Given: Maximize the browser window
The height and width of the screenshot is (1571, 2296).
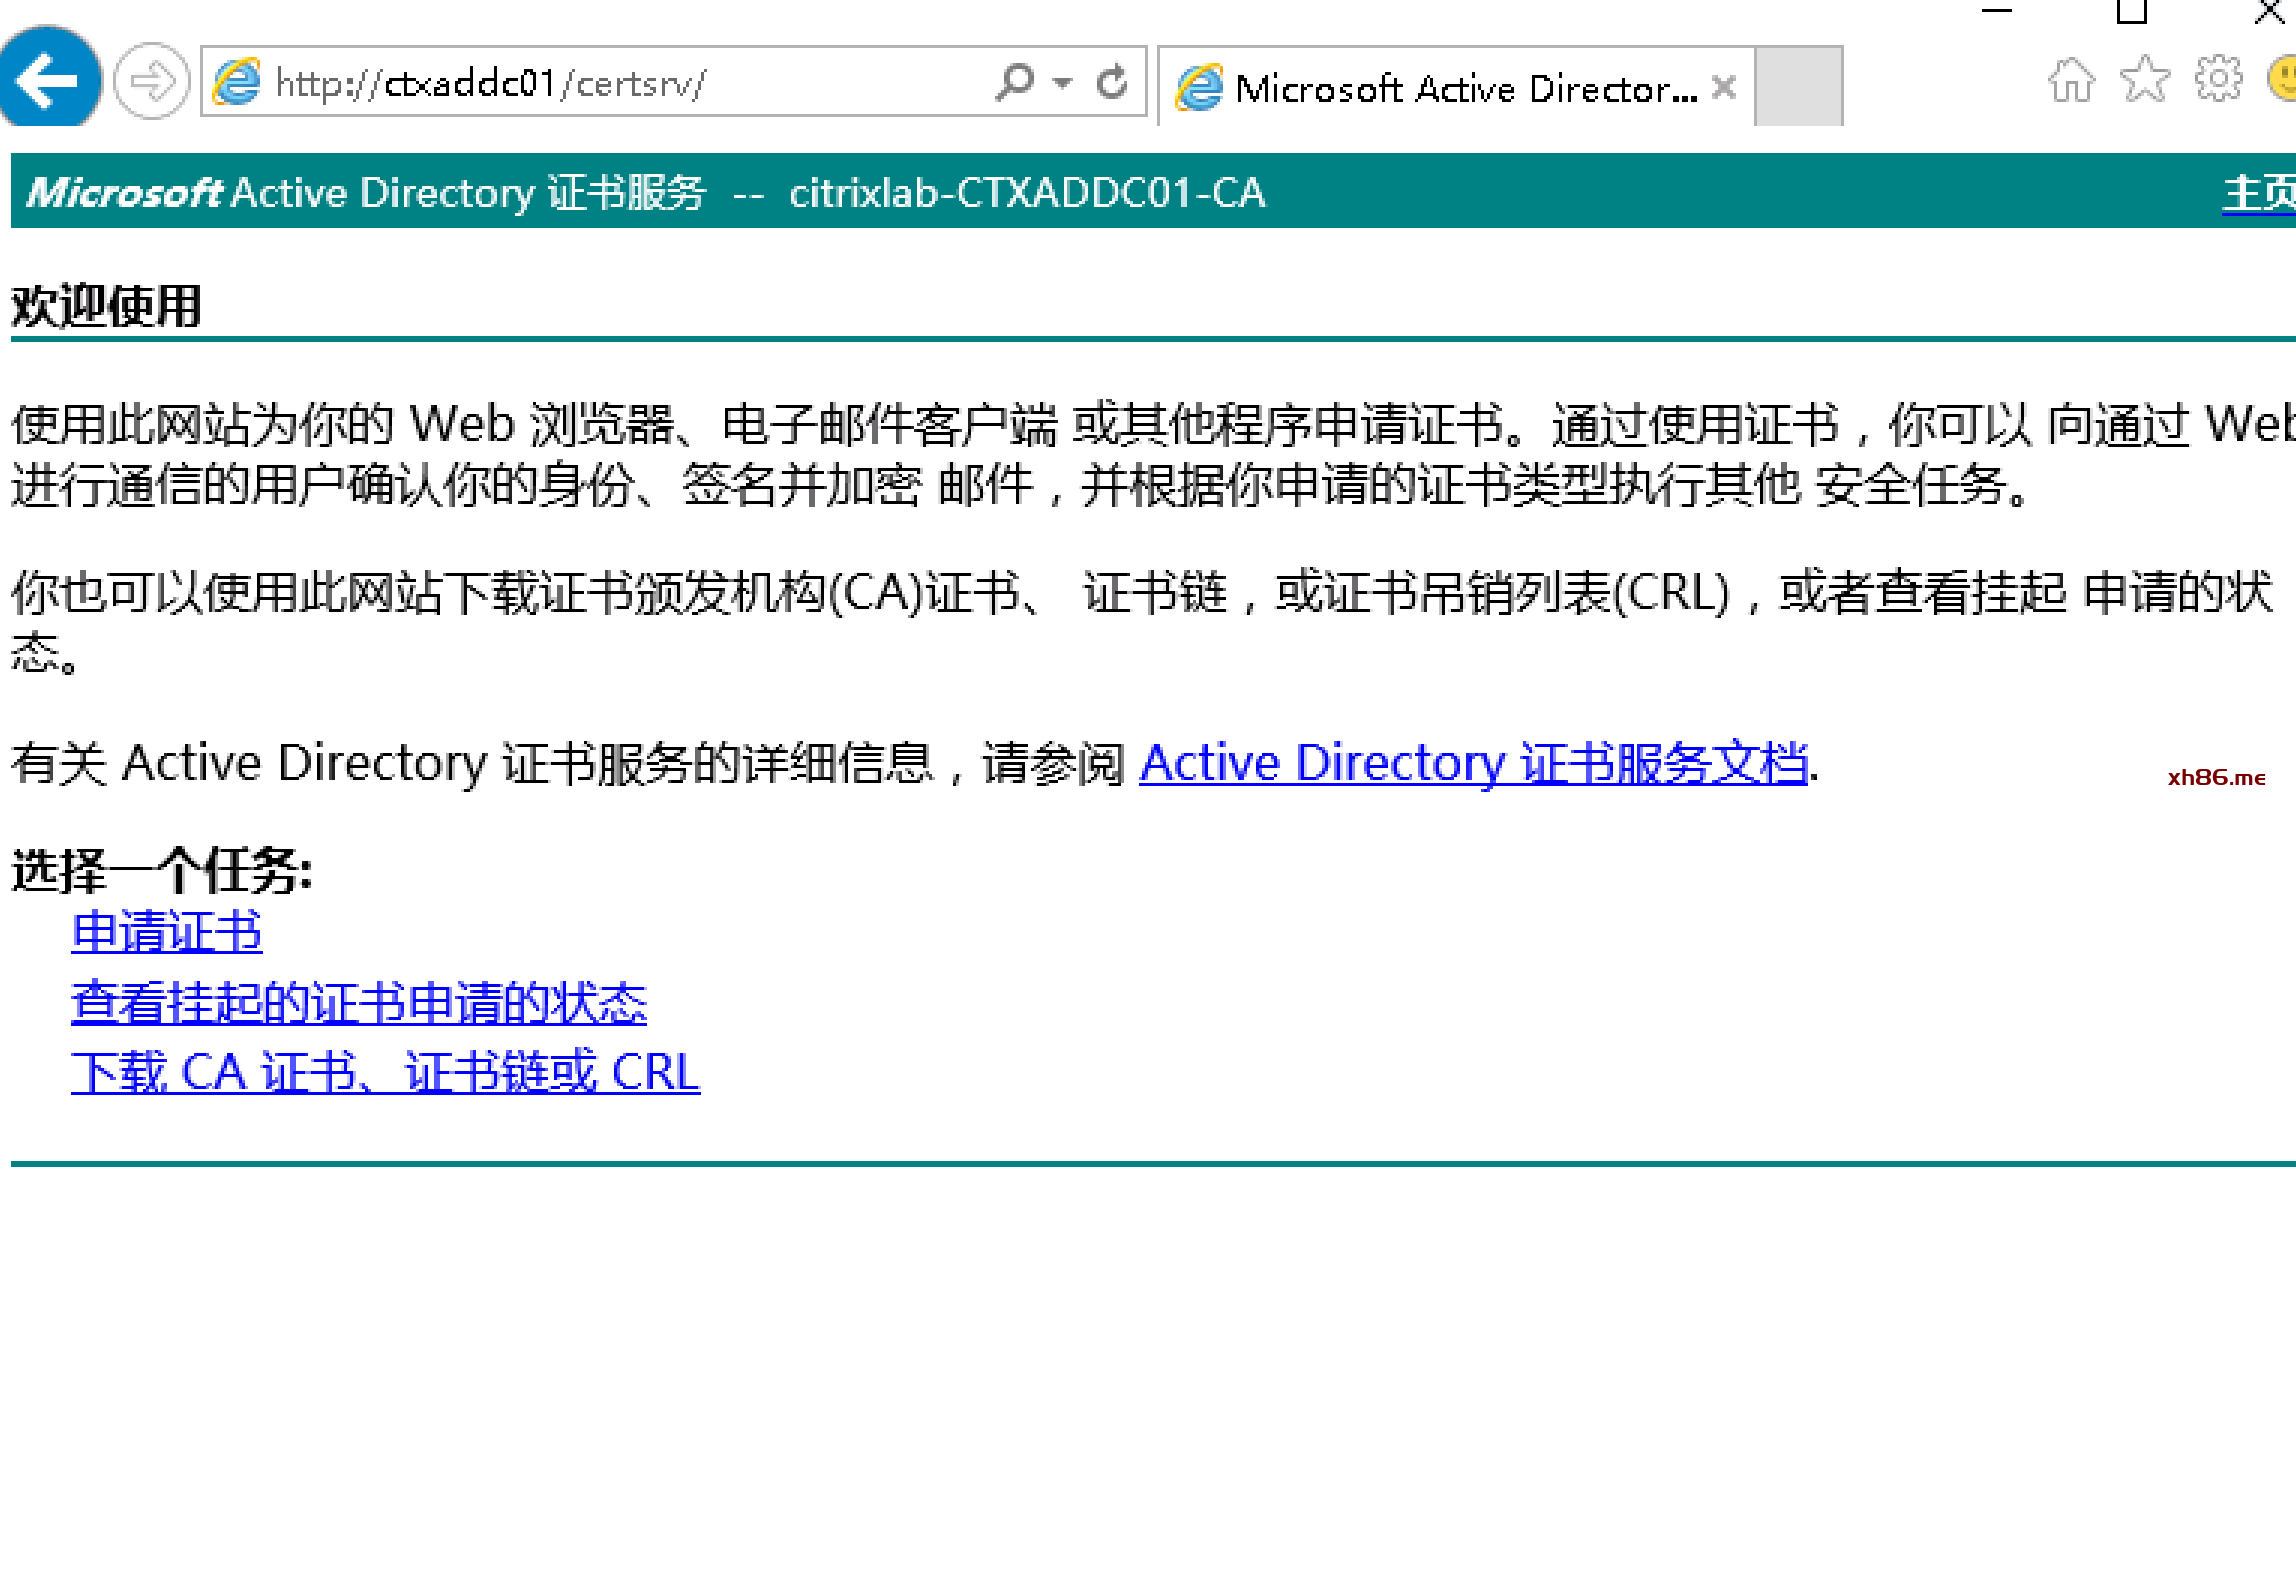Looking at the screenshot, I should click(x=2131, y=12).
